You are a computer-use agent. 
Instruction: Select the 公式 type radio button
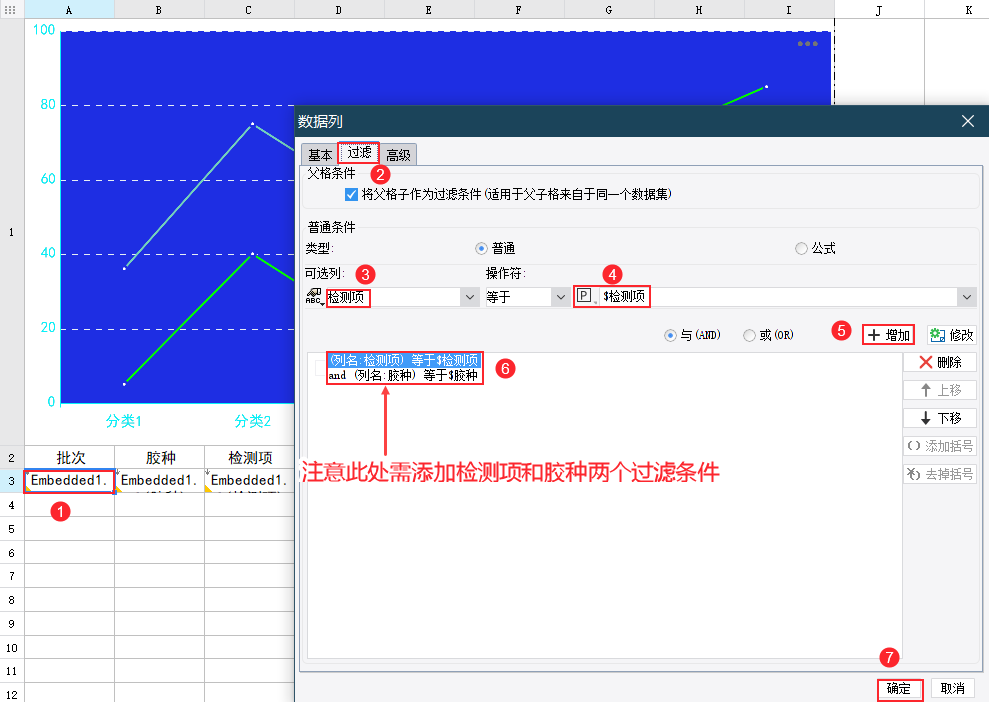801,249
